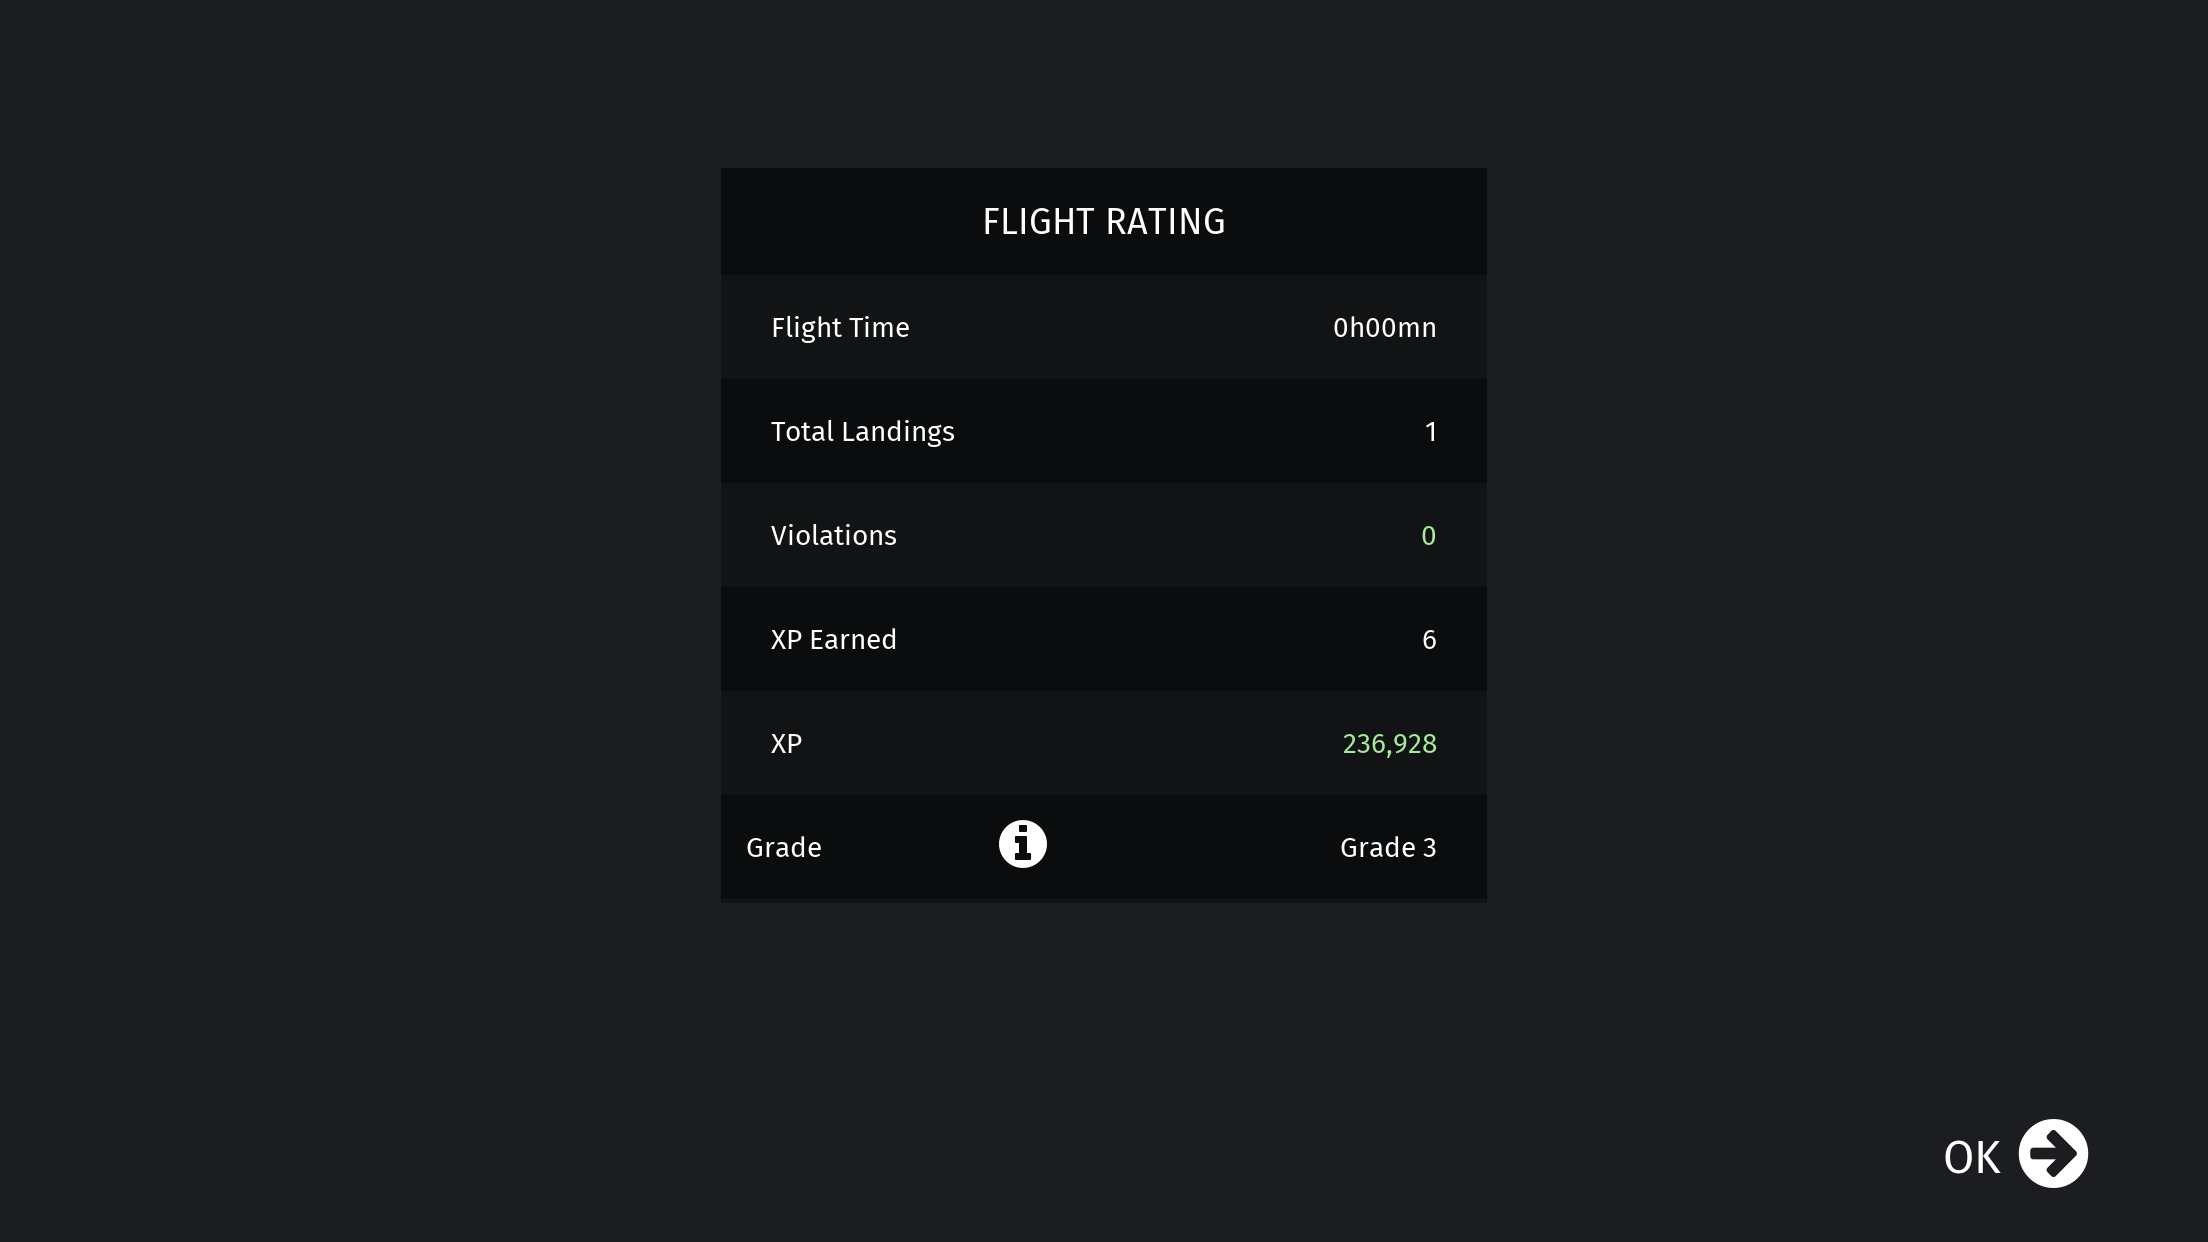
Task: Select the XP Earned label
Action: (833, 640)
